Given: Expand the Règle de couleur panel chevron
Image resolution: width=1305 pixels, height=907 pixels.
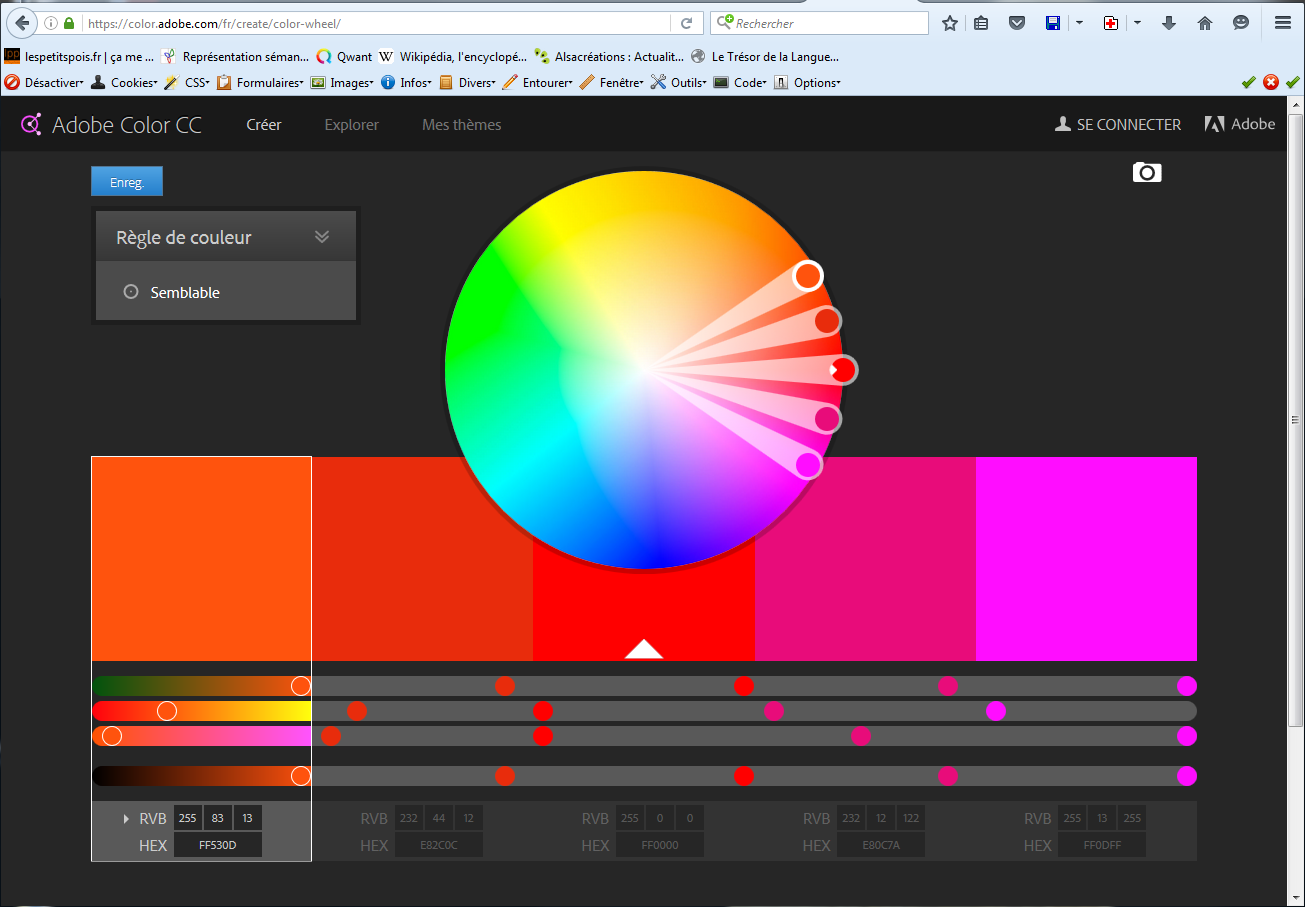Looking at the screenshot, I should coord(321,237).
